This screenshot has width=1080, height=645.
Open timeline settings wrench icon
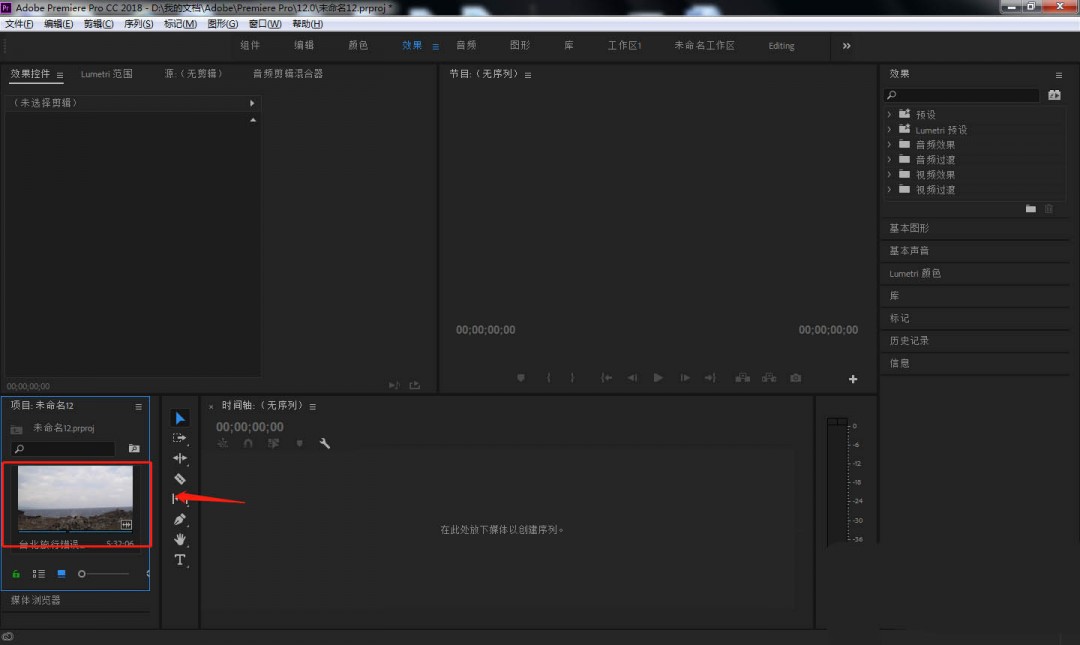click(325, 444)
